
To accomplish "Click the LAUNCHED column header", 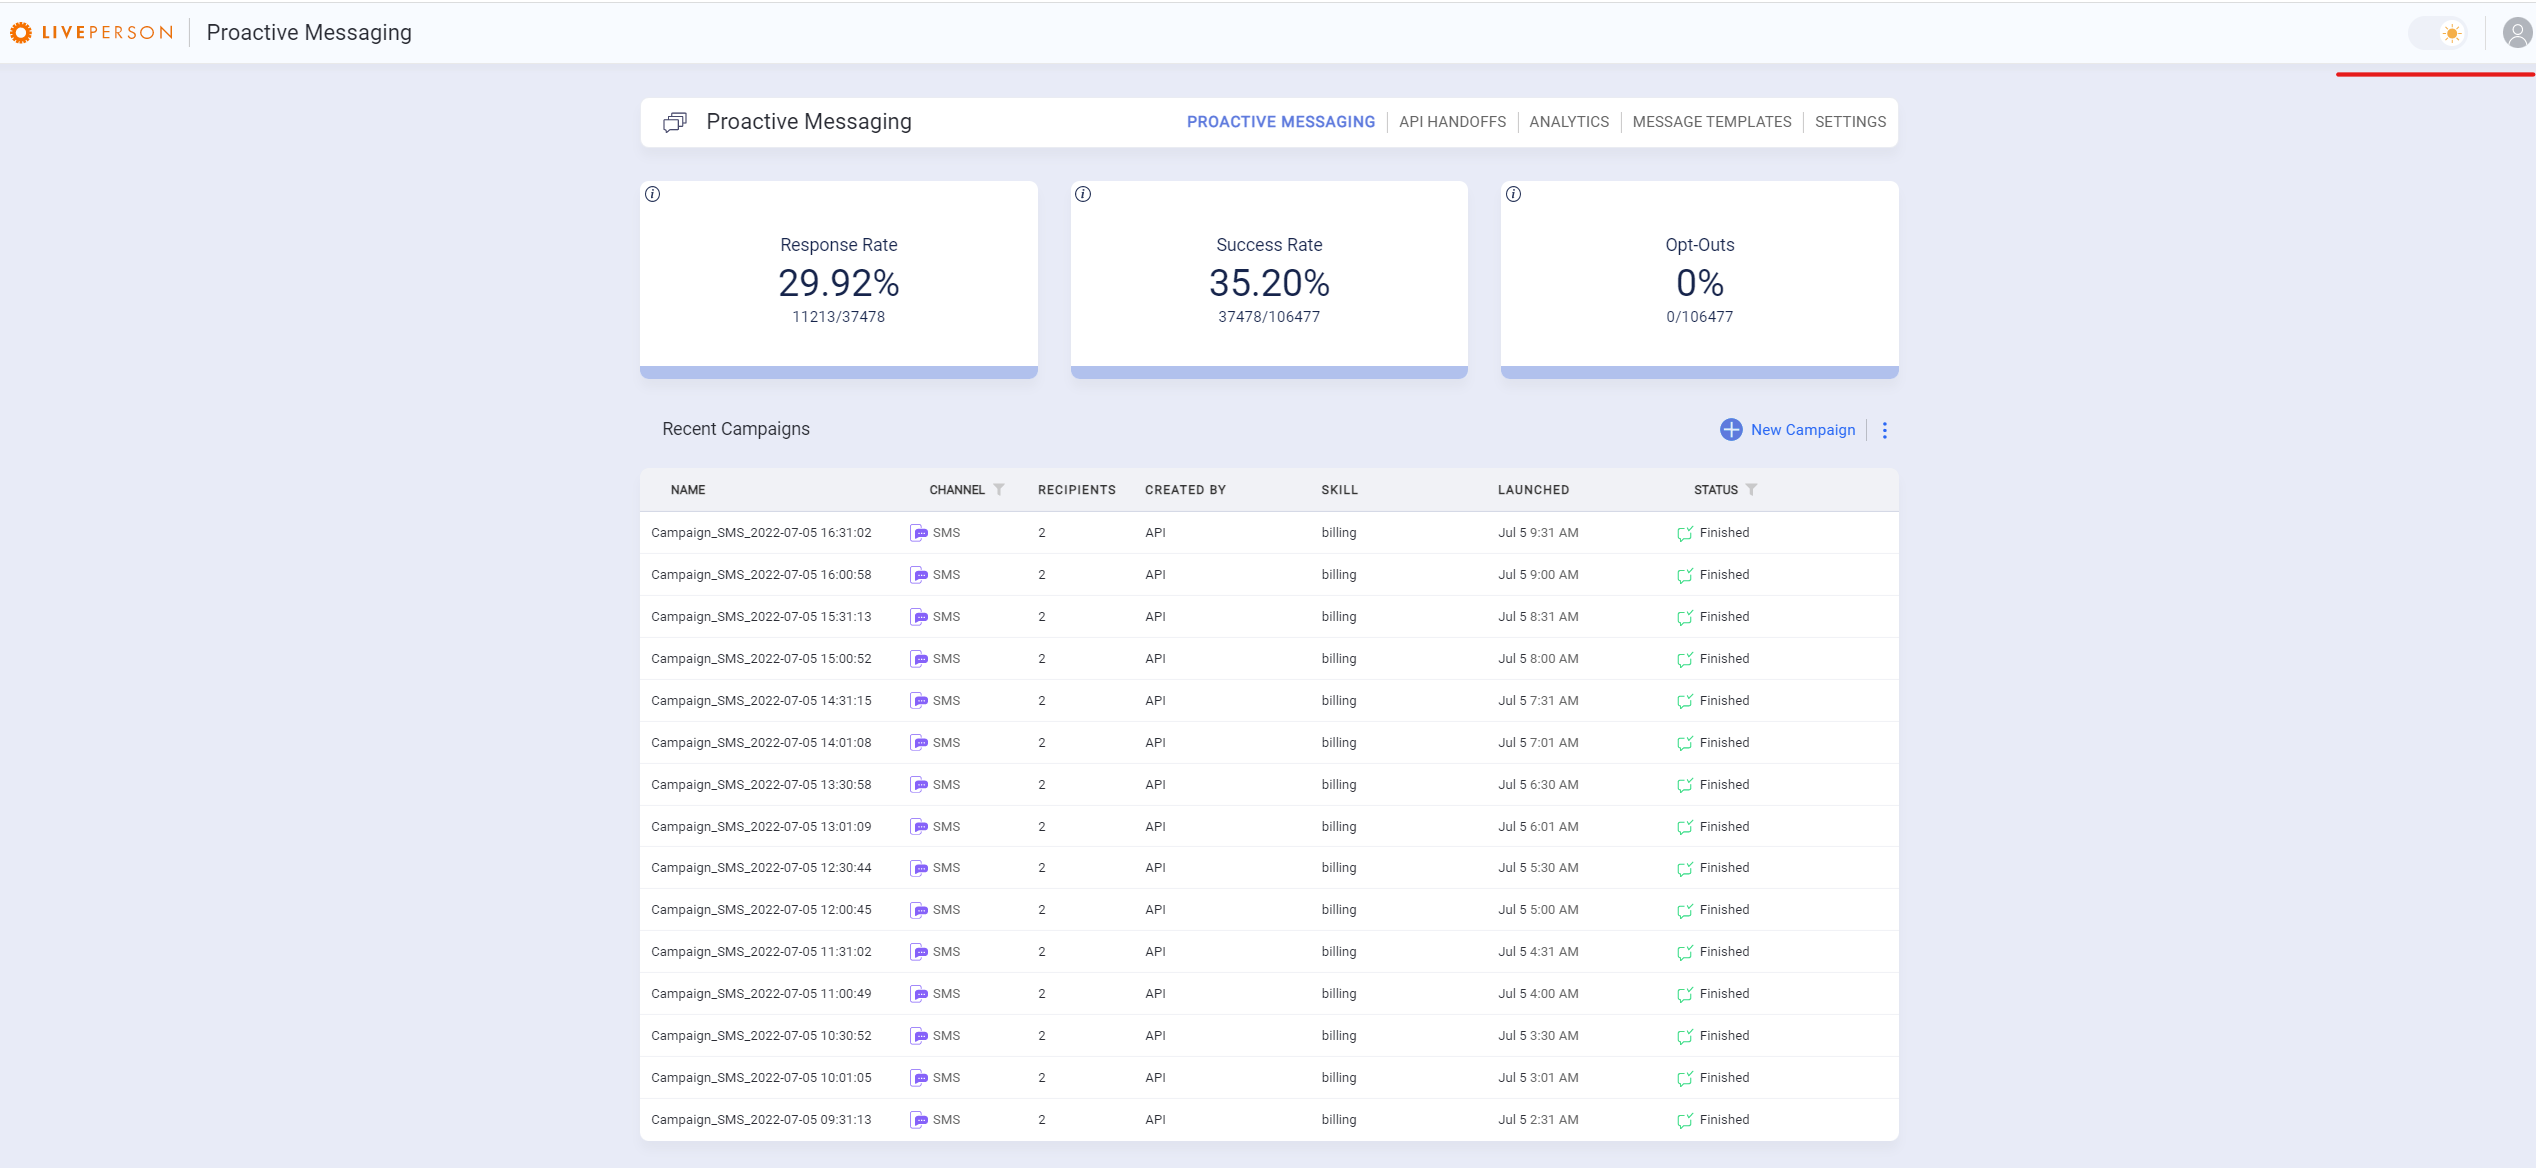I will click(x=1533, y=490).
